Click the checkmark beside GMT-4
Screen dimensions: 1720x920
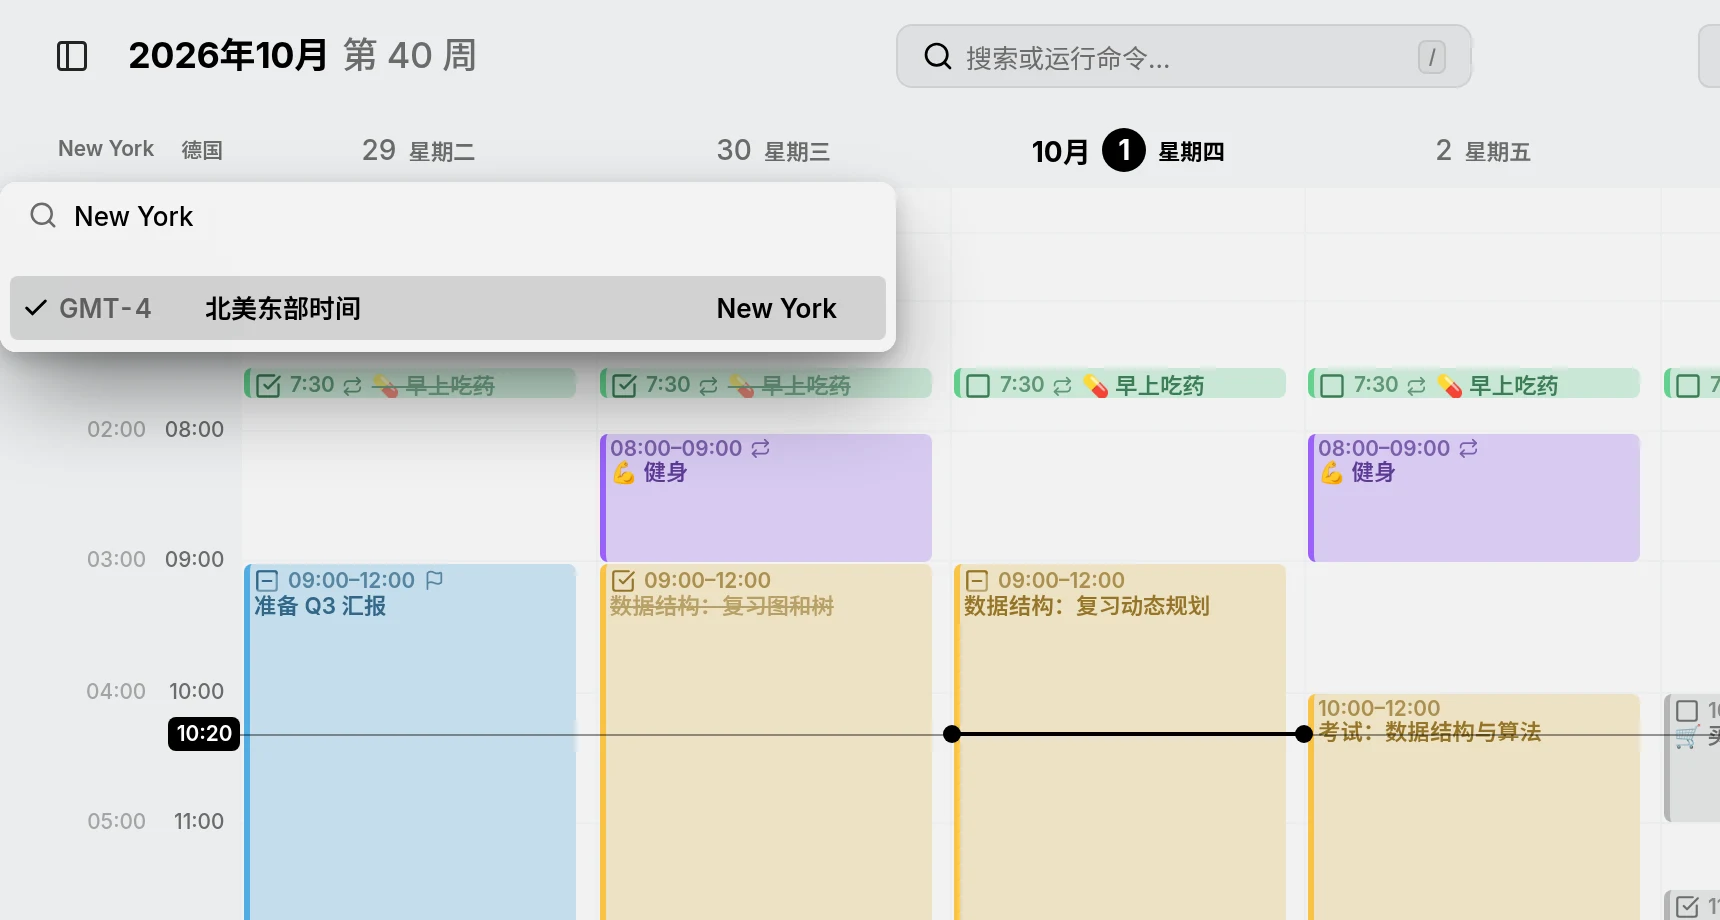point(36,308)
